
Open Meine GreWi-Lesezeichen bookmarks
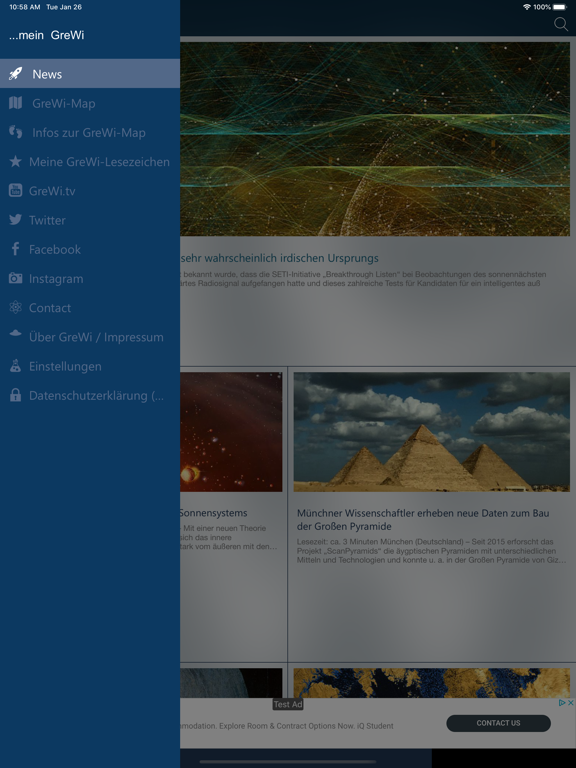(90, 162)
